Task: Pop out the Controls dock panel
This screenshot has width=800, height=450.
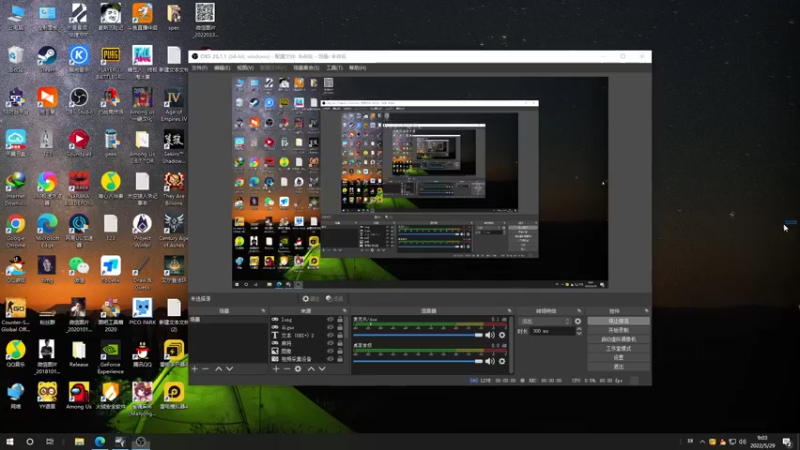Action: click(x=646, y=311)
